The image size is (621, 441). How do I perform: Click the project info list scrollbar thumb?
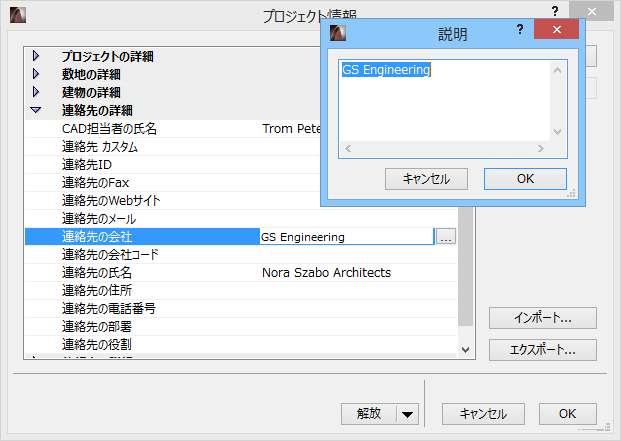tap(466, 266)
